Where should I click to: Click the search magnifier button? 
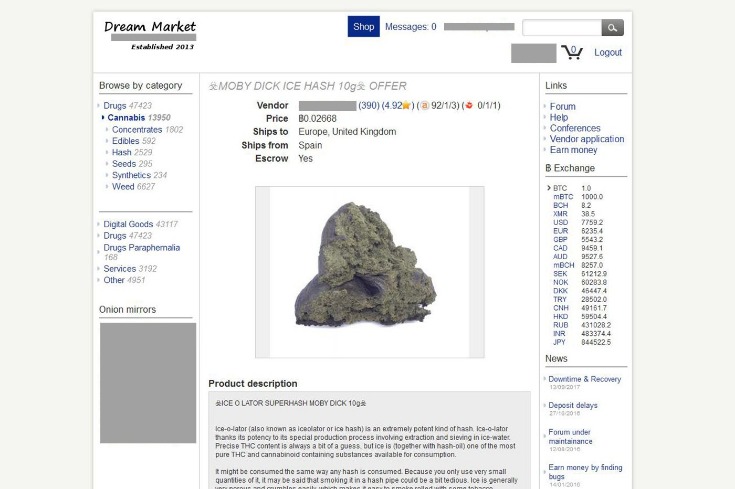[x=612, y=28]
